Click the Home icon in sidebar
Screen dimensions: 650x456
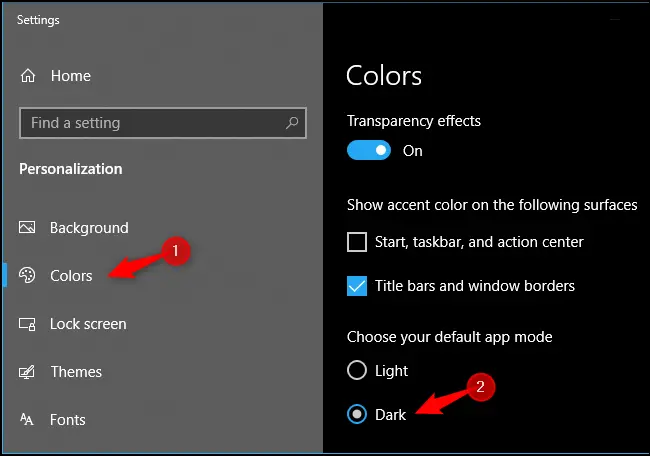(28, 76)
